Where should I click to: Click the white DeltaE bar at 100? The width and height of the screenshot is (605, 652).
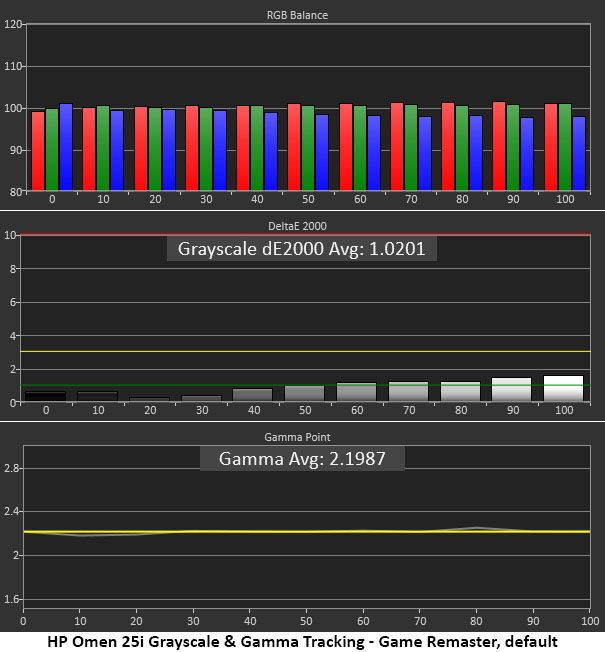click(563, 388)
